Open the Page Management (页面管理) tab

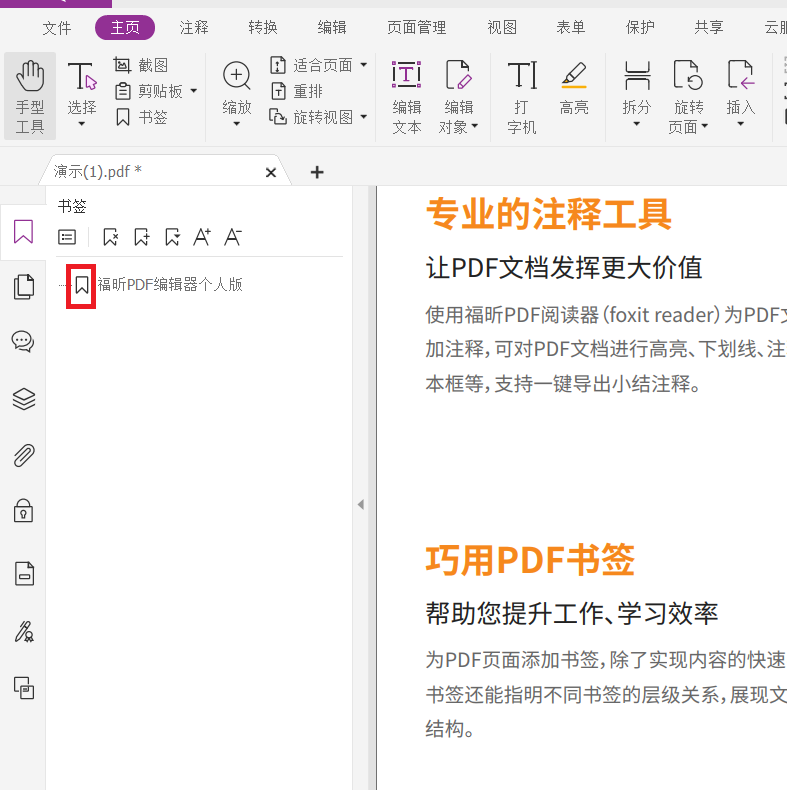point(417,27)
